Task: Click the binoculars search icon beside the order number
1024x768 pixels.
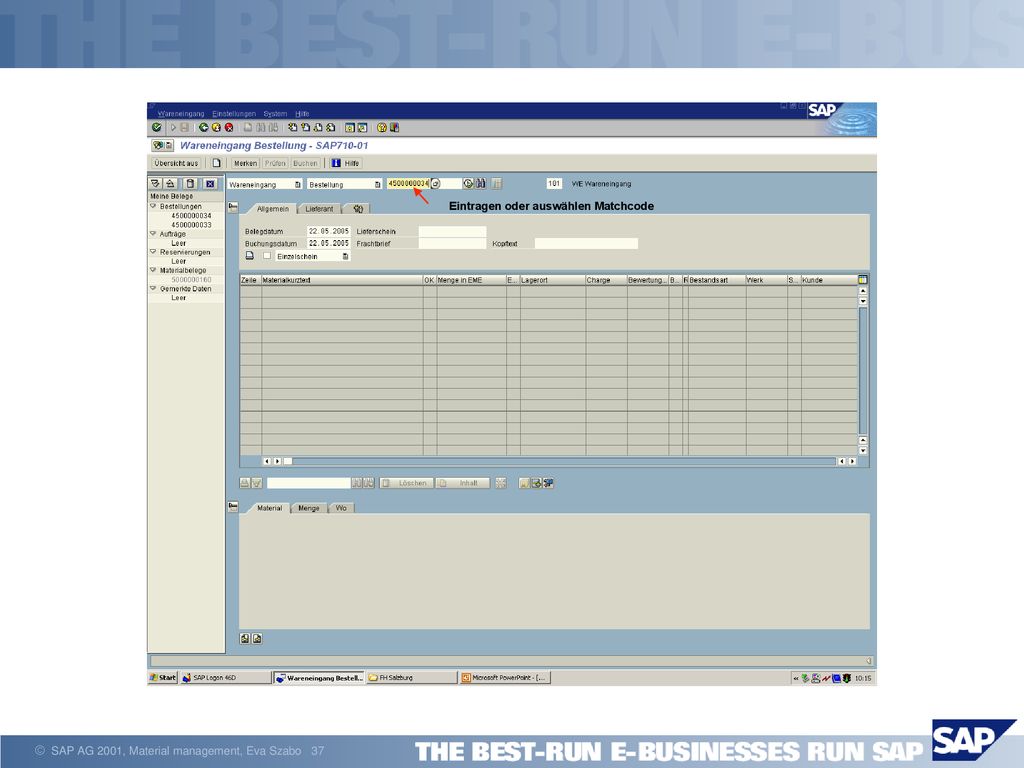Action: 481,184
